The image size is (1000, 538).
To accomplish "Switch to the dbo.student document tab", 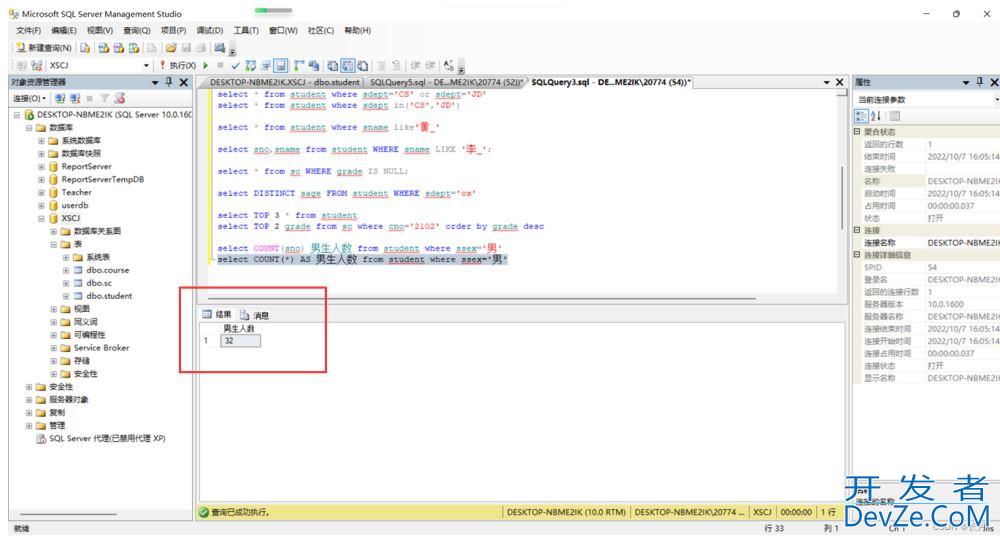I will 284,82.
